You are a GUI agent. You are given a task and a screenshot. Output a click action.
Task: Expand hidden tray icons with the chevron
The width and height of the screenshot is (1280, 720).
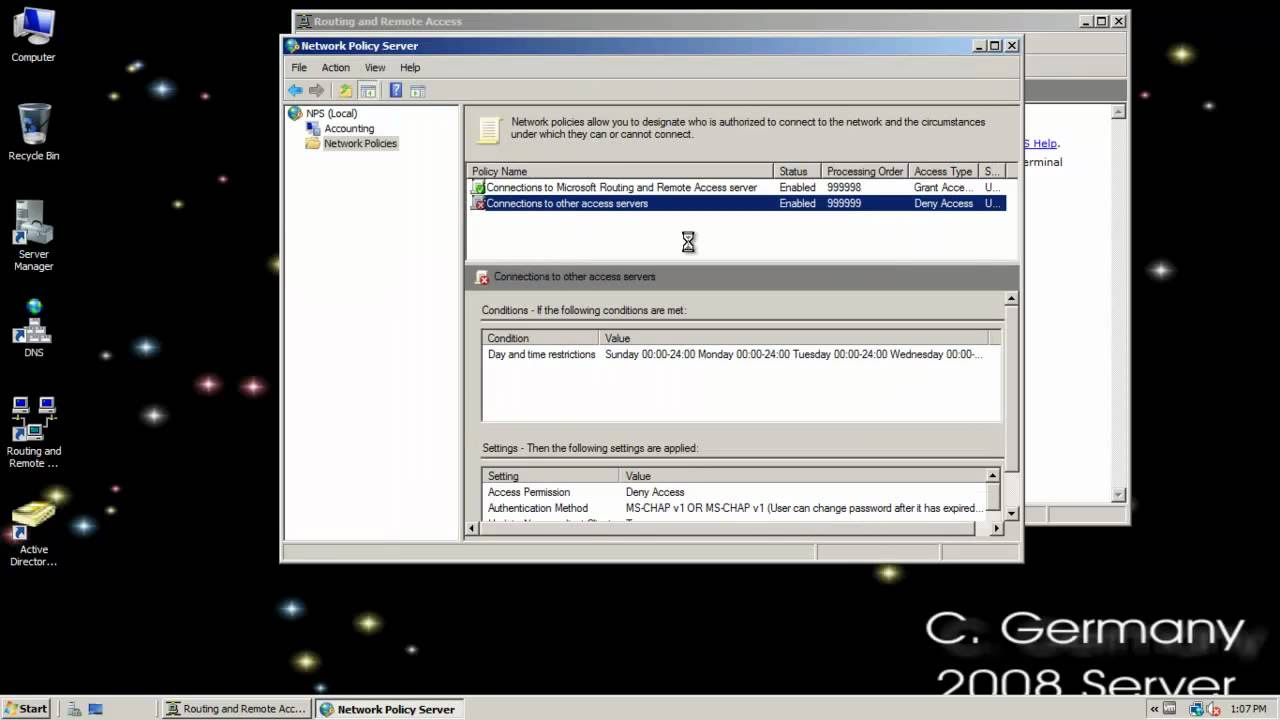point(1155,709)
